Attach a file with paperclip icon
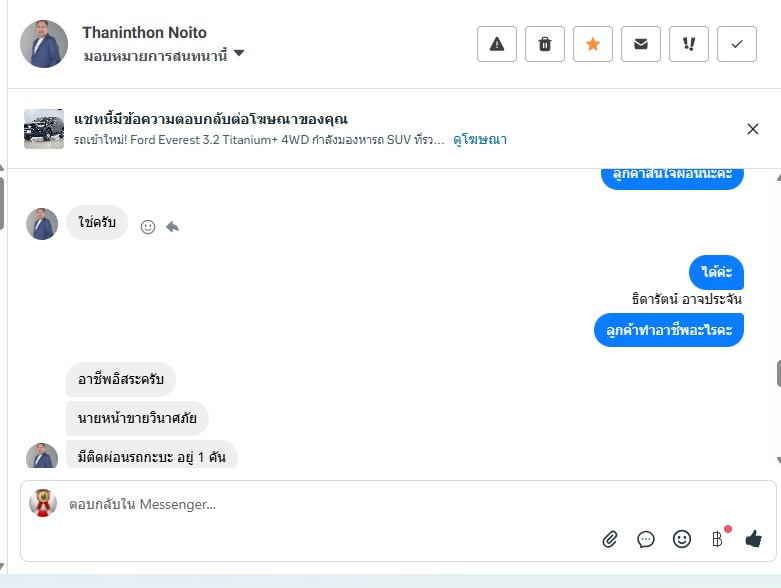The height and width of the screenshot is (588, 781). click(610, 540)
